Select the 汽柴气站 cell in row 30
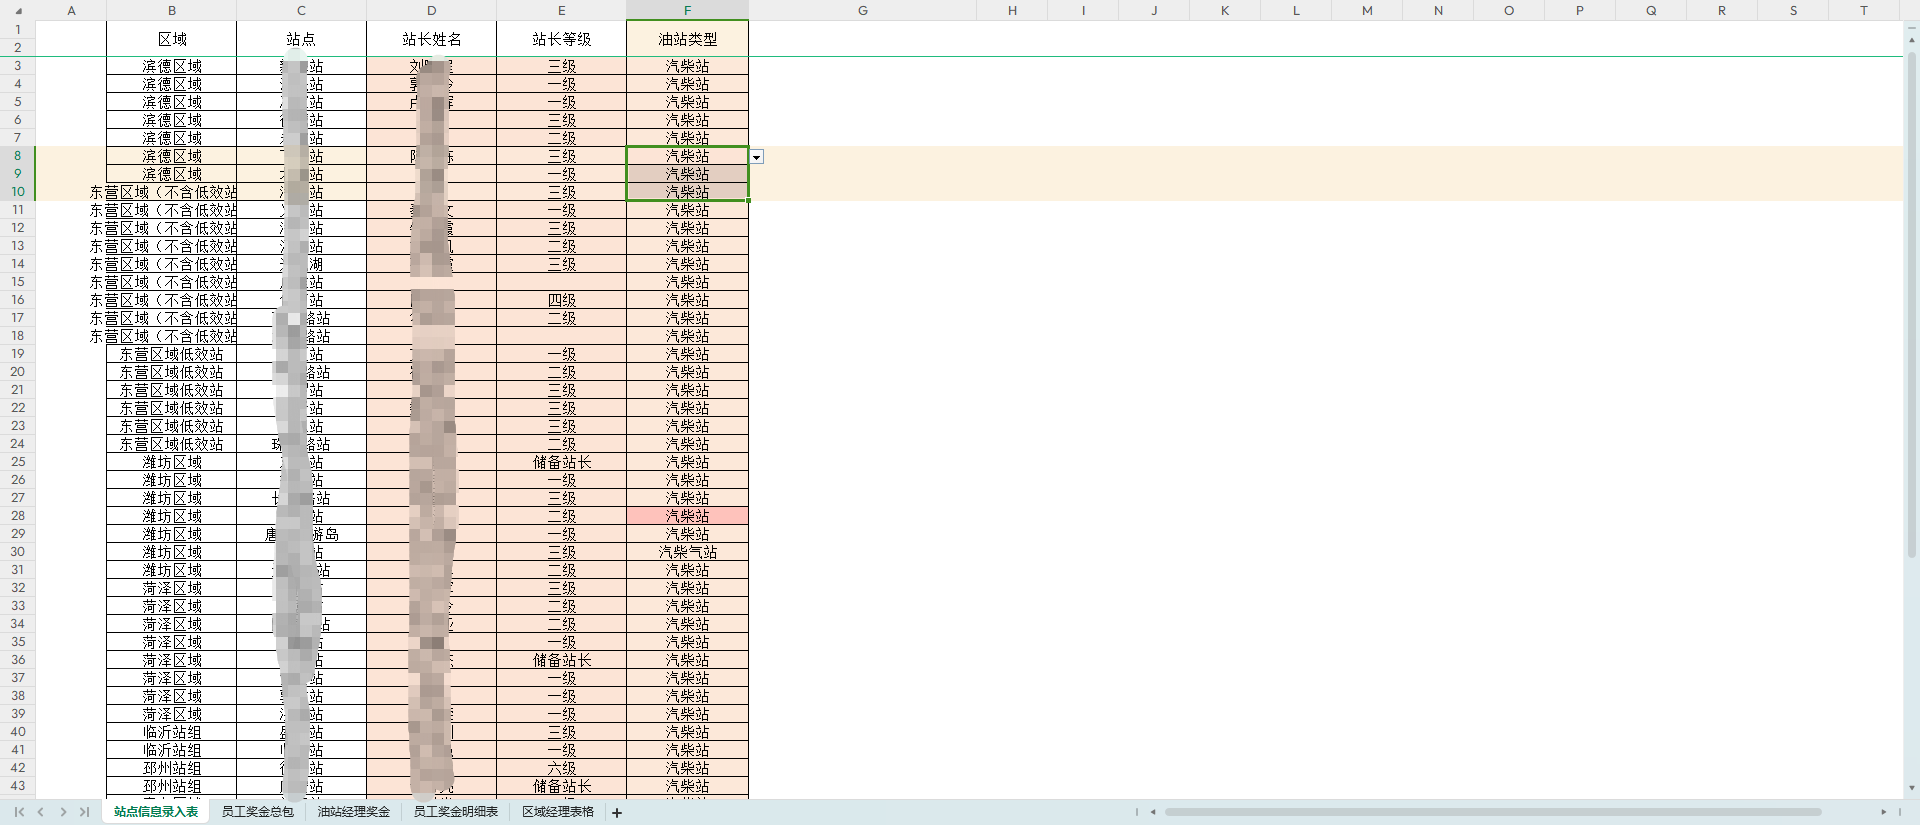 [687, 552]
